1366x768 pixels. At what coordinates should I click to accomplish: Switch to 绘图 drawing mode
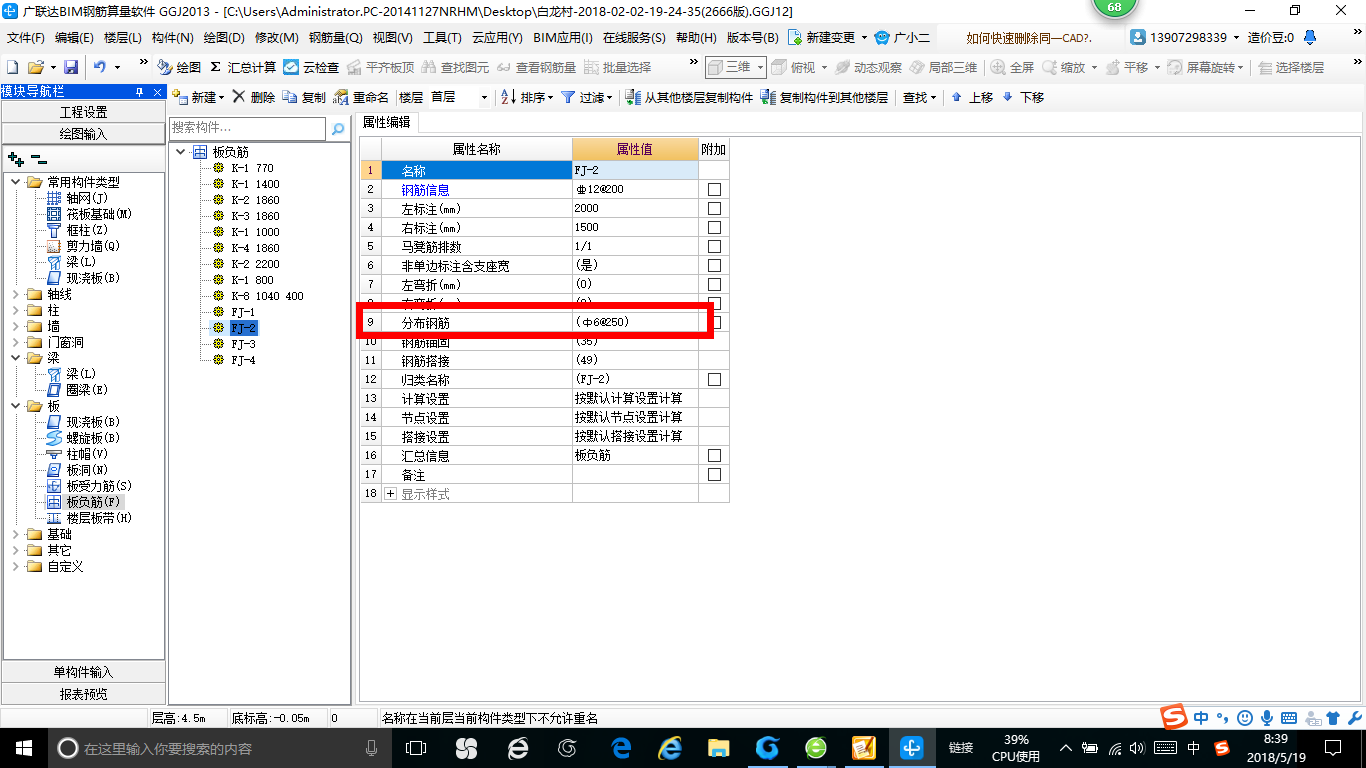pos(180,67)
